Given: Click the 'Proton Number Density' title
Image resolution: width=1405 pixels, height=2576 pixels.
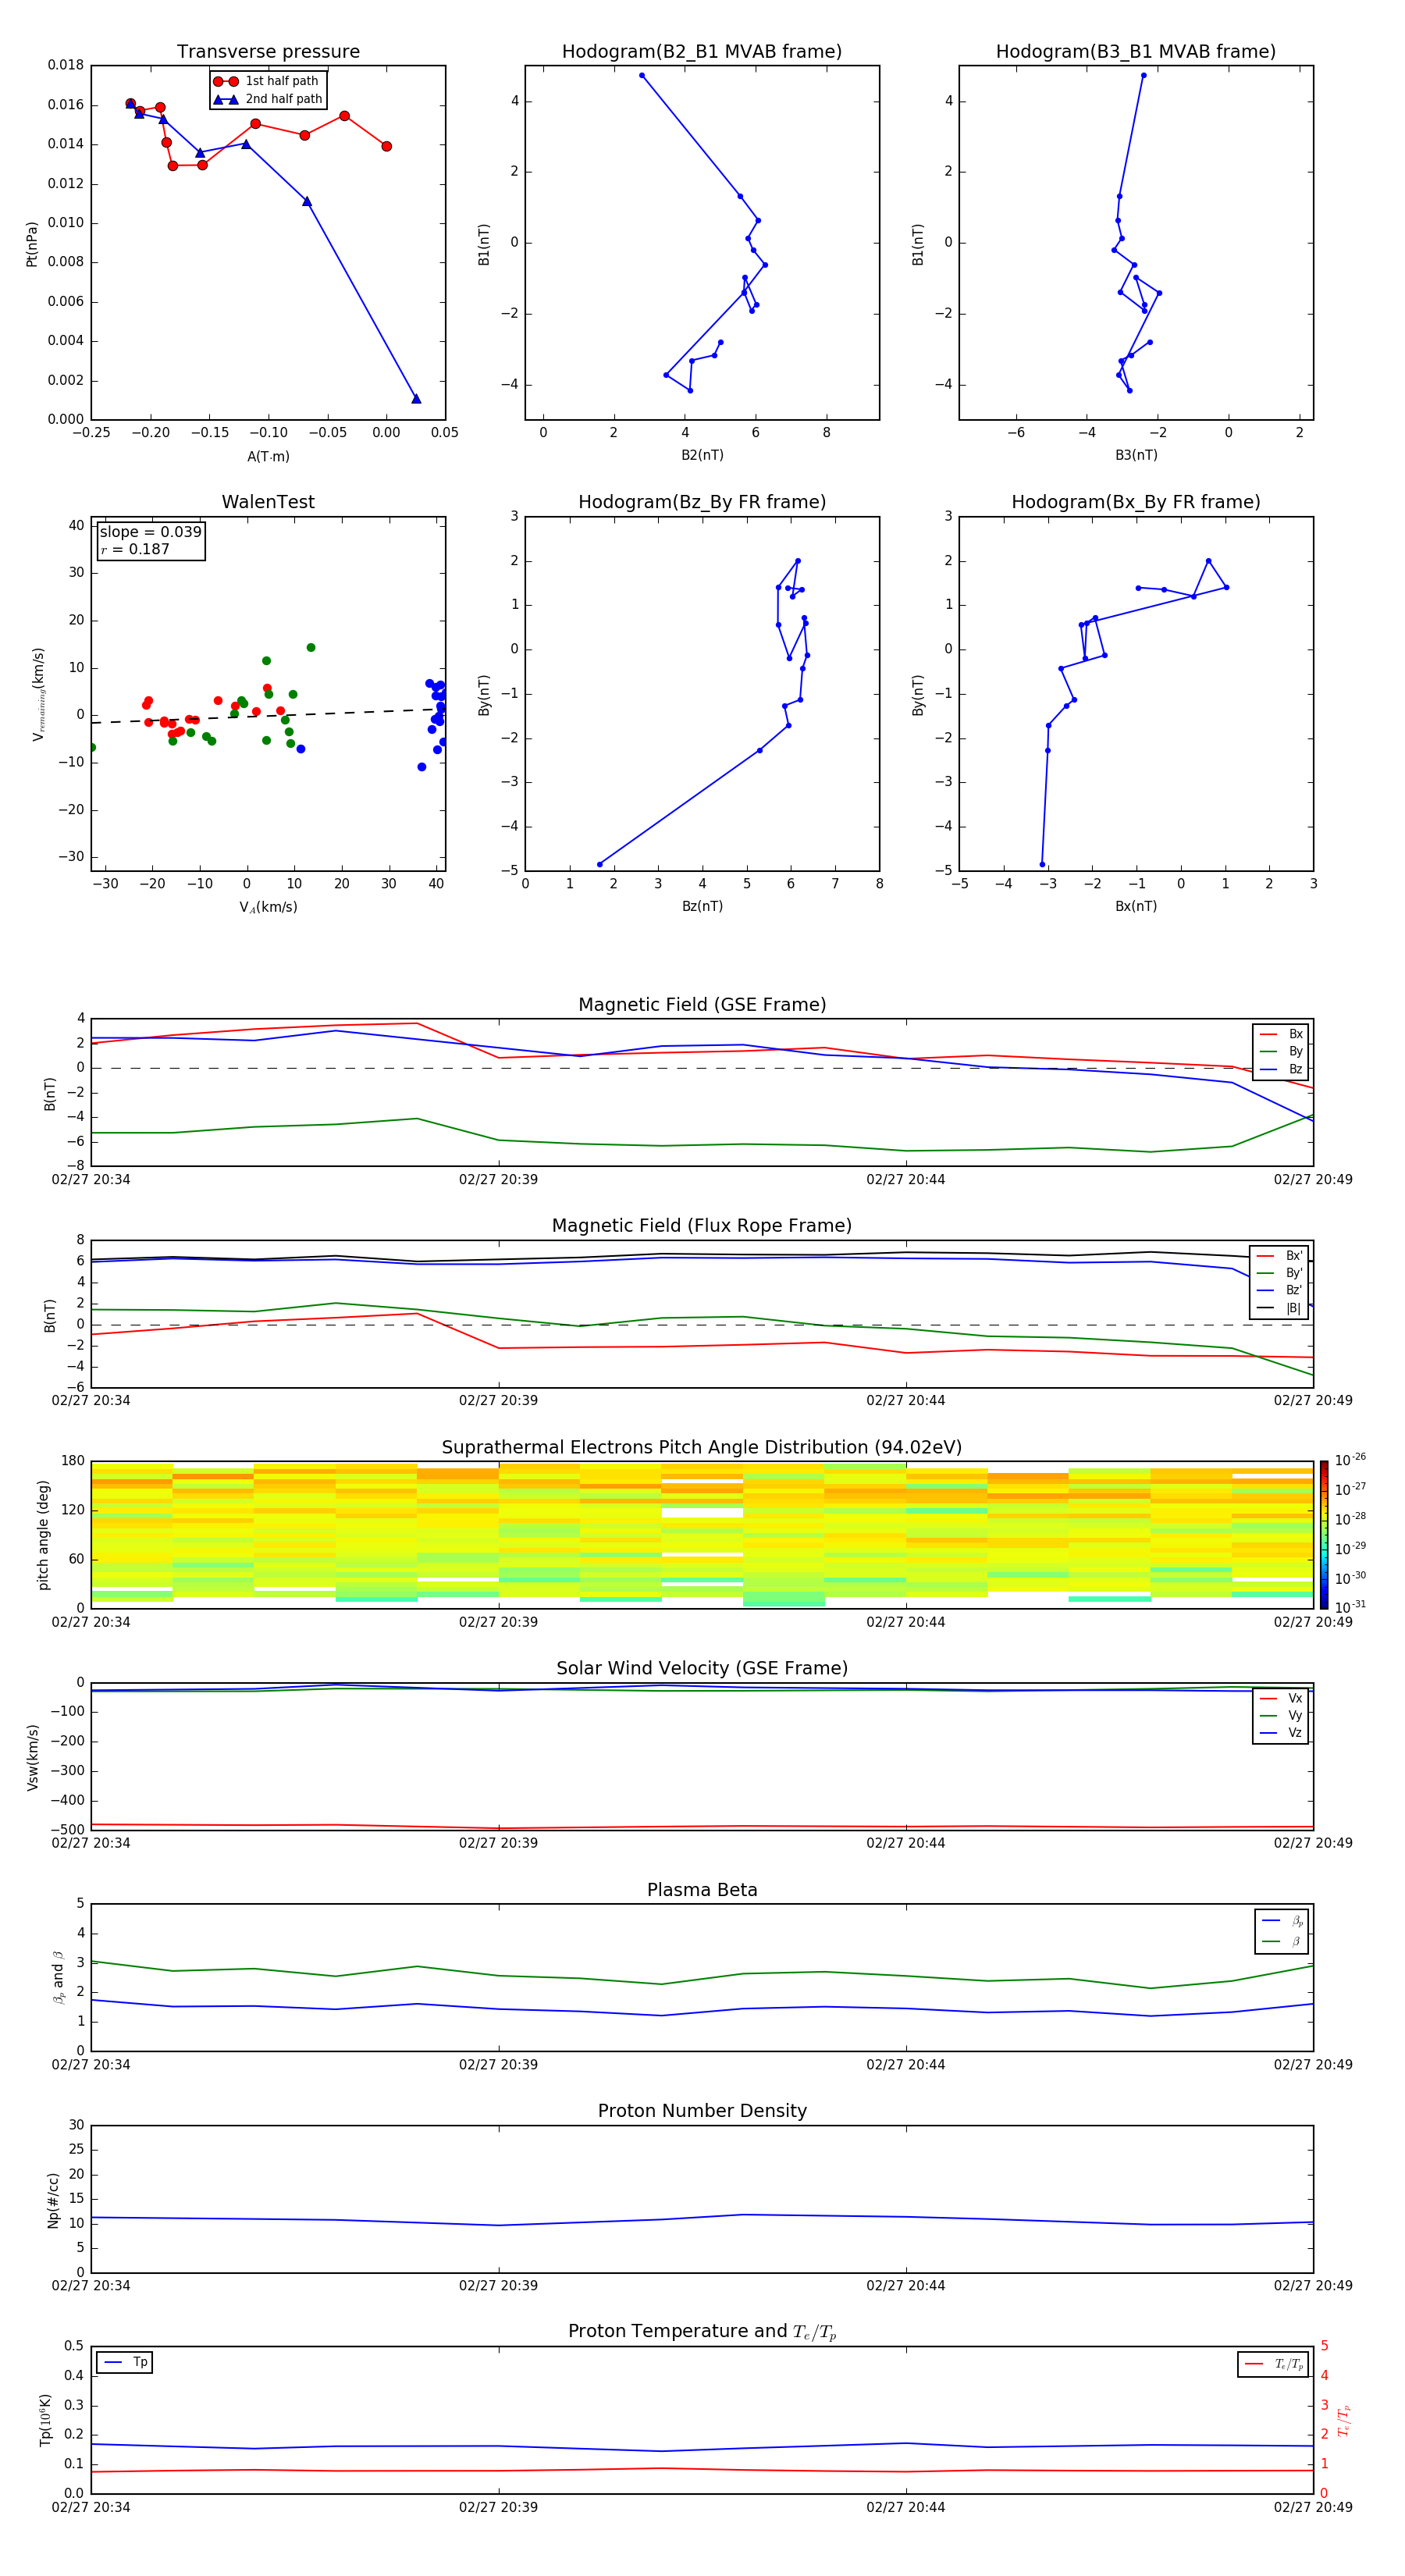Looking at the screenshot, I should coord(702,2111).
